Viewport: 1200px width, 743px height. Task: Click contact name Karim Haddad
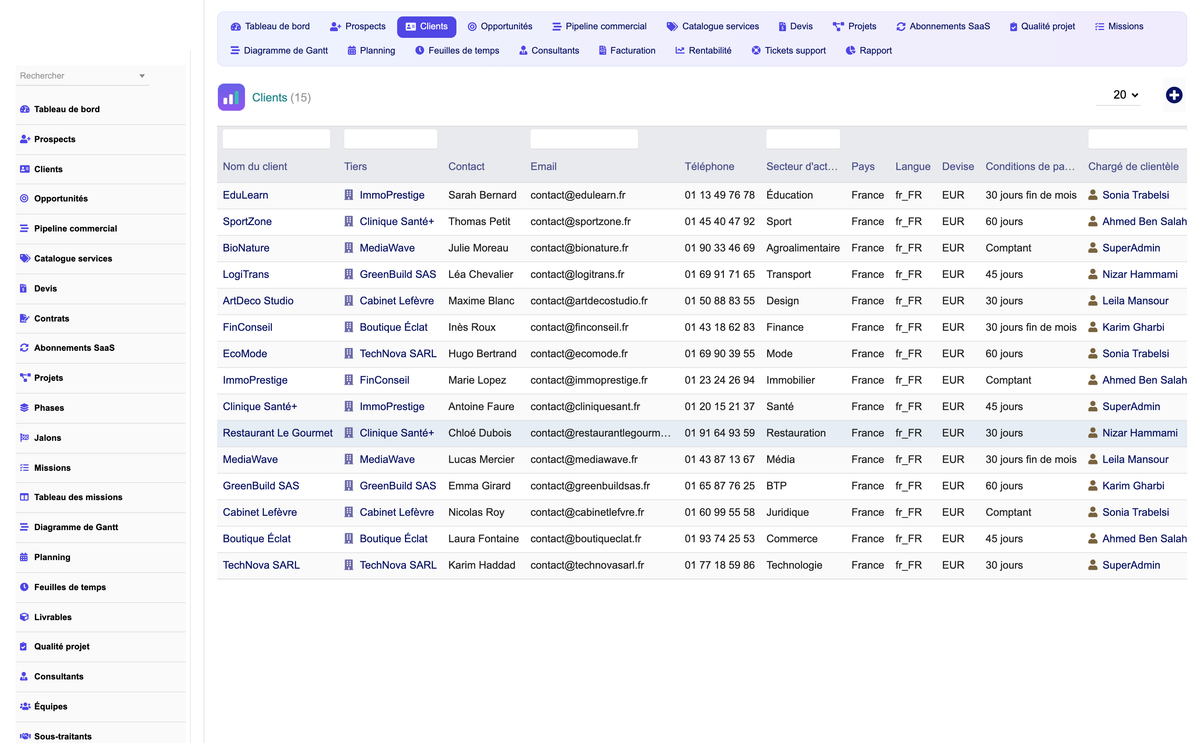(482, 565)
